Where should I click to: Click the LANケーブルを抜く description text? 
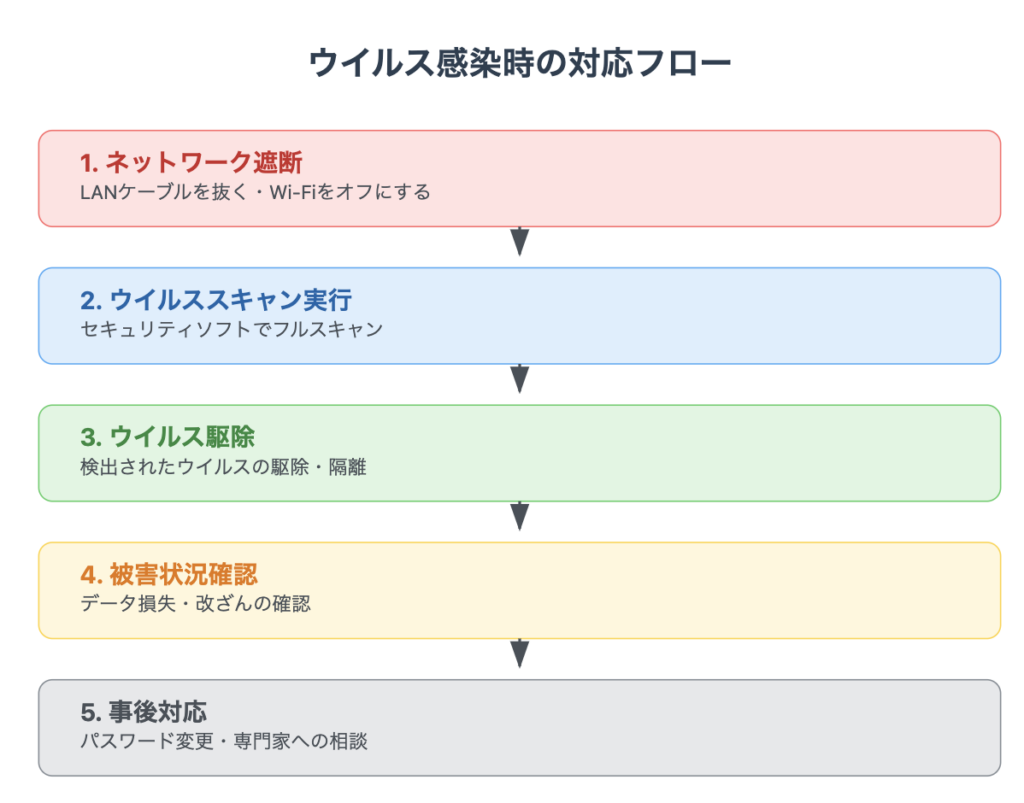coord(164,192)
